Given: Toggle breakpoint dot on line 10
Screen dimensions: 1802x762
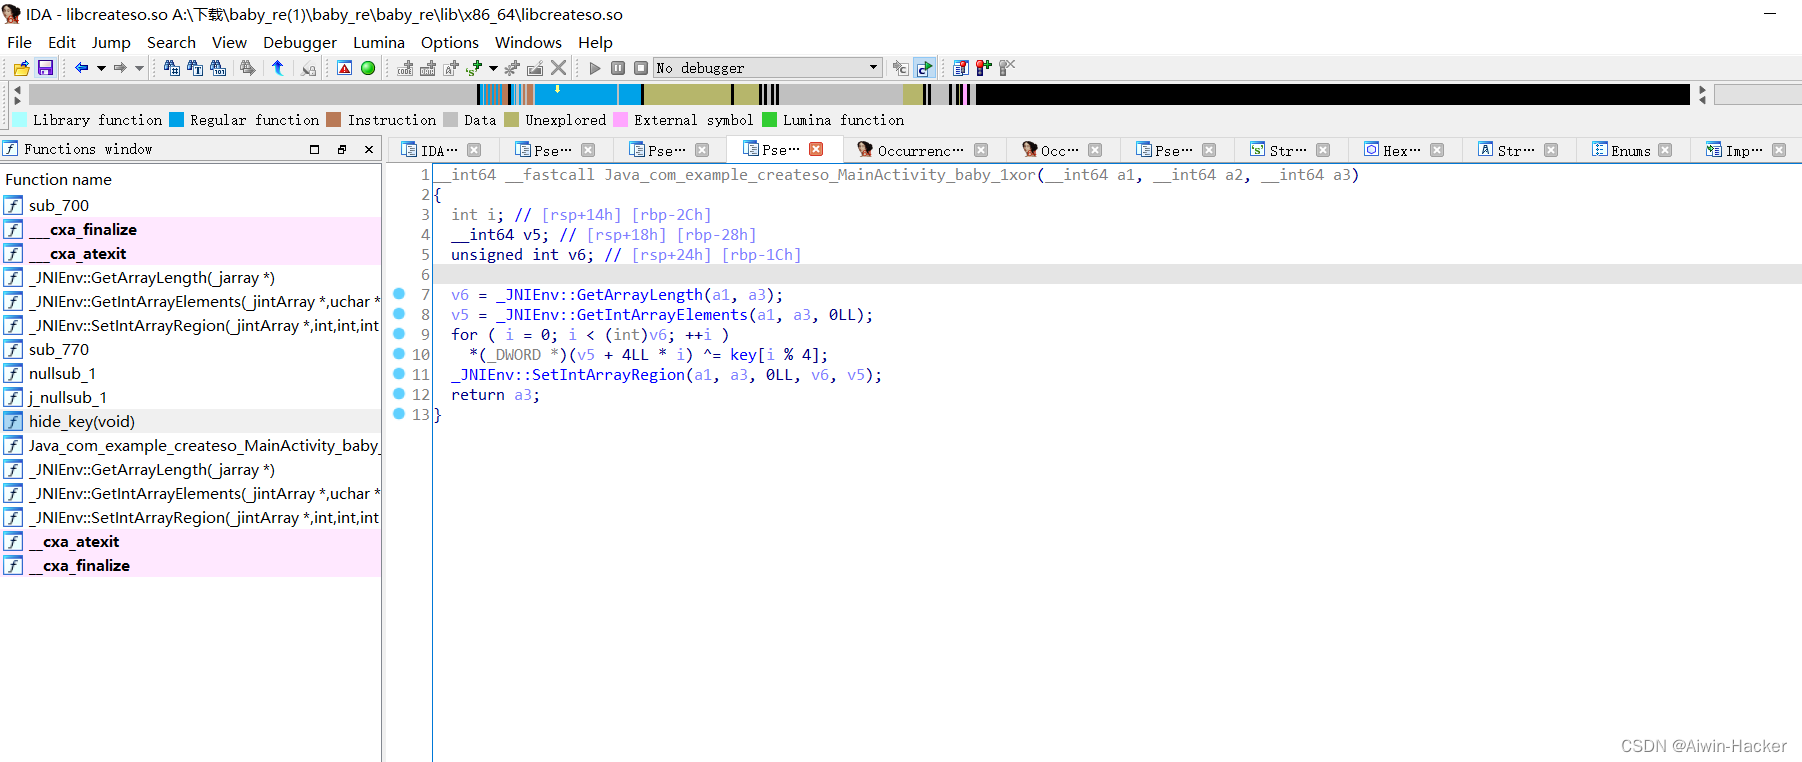Looking at the screenshot, I should click(399, 354).
